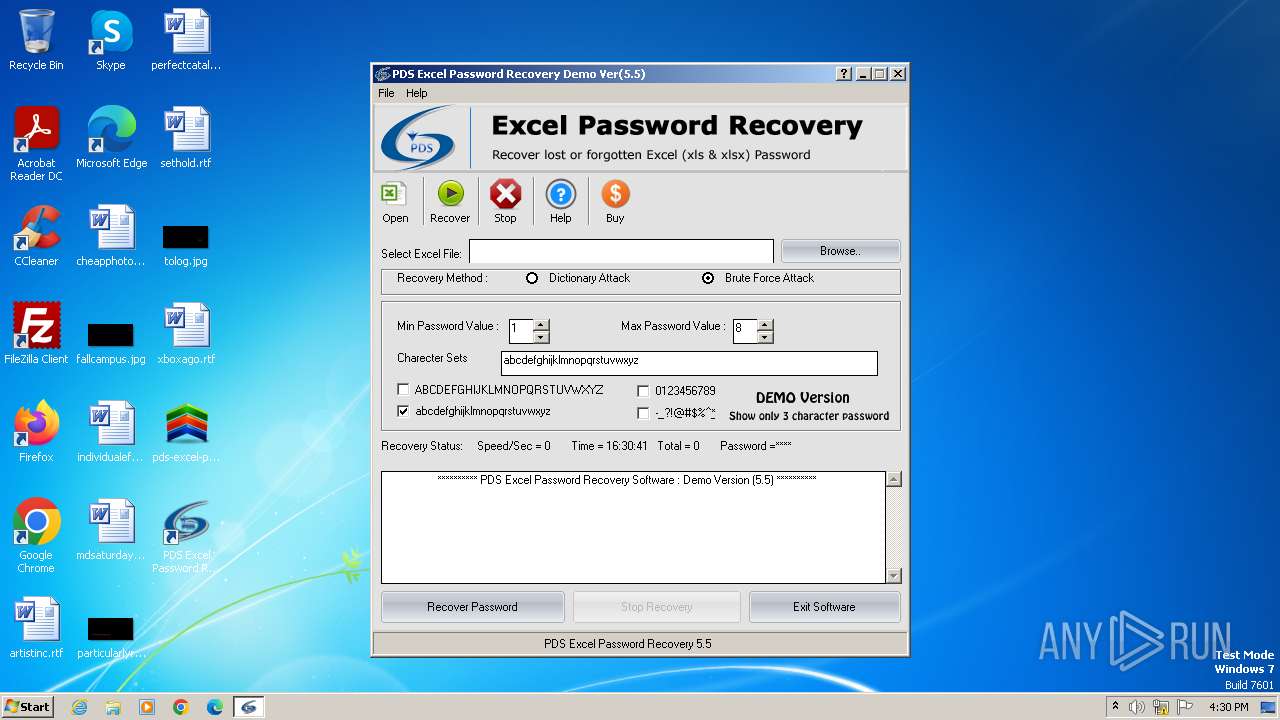
Task: Click the 4:30 PM taskbar clock
Action: tap(1229, 707)
